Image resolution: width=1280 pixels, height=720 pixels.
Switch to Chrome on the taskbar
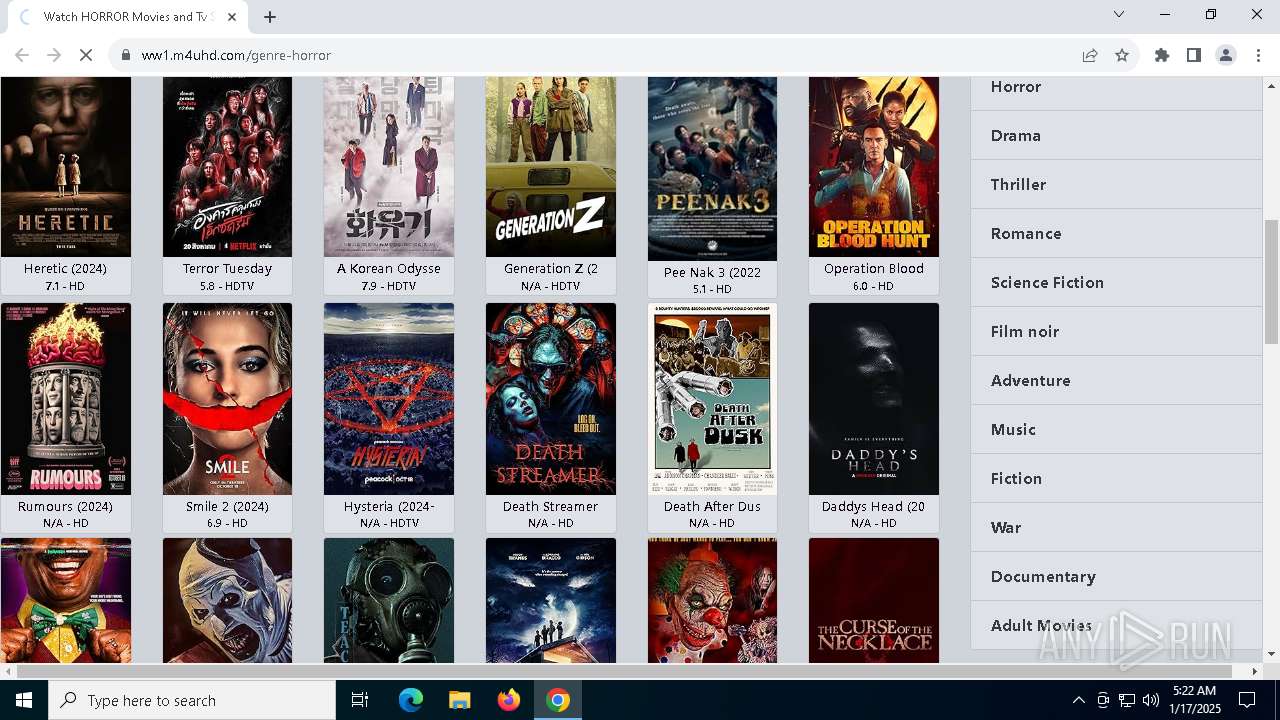click(558, 700)
